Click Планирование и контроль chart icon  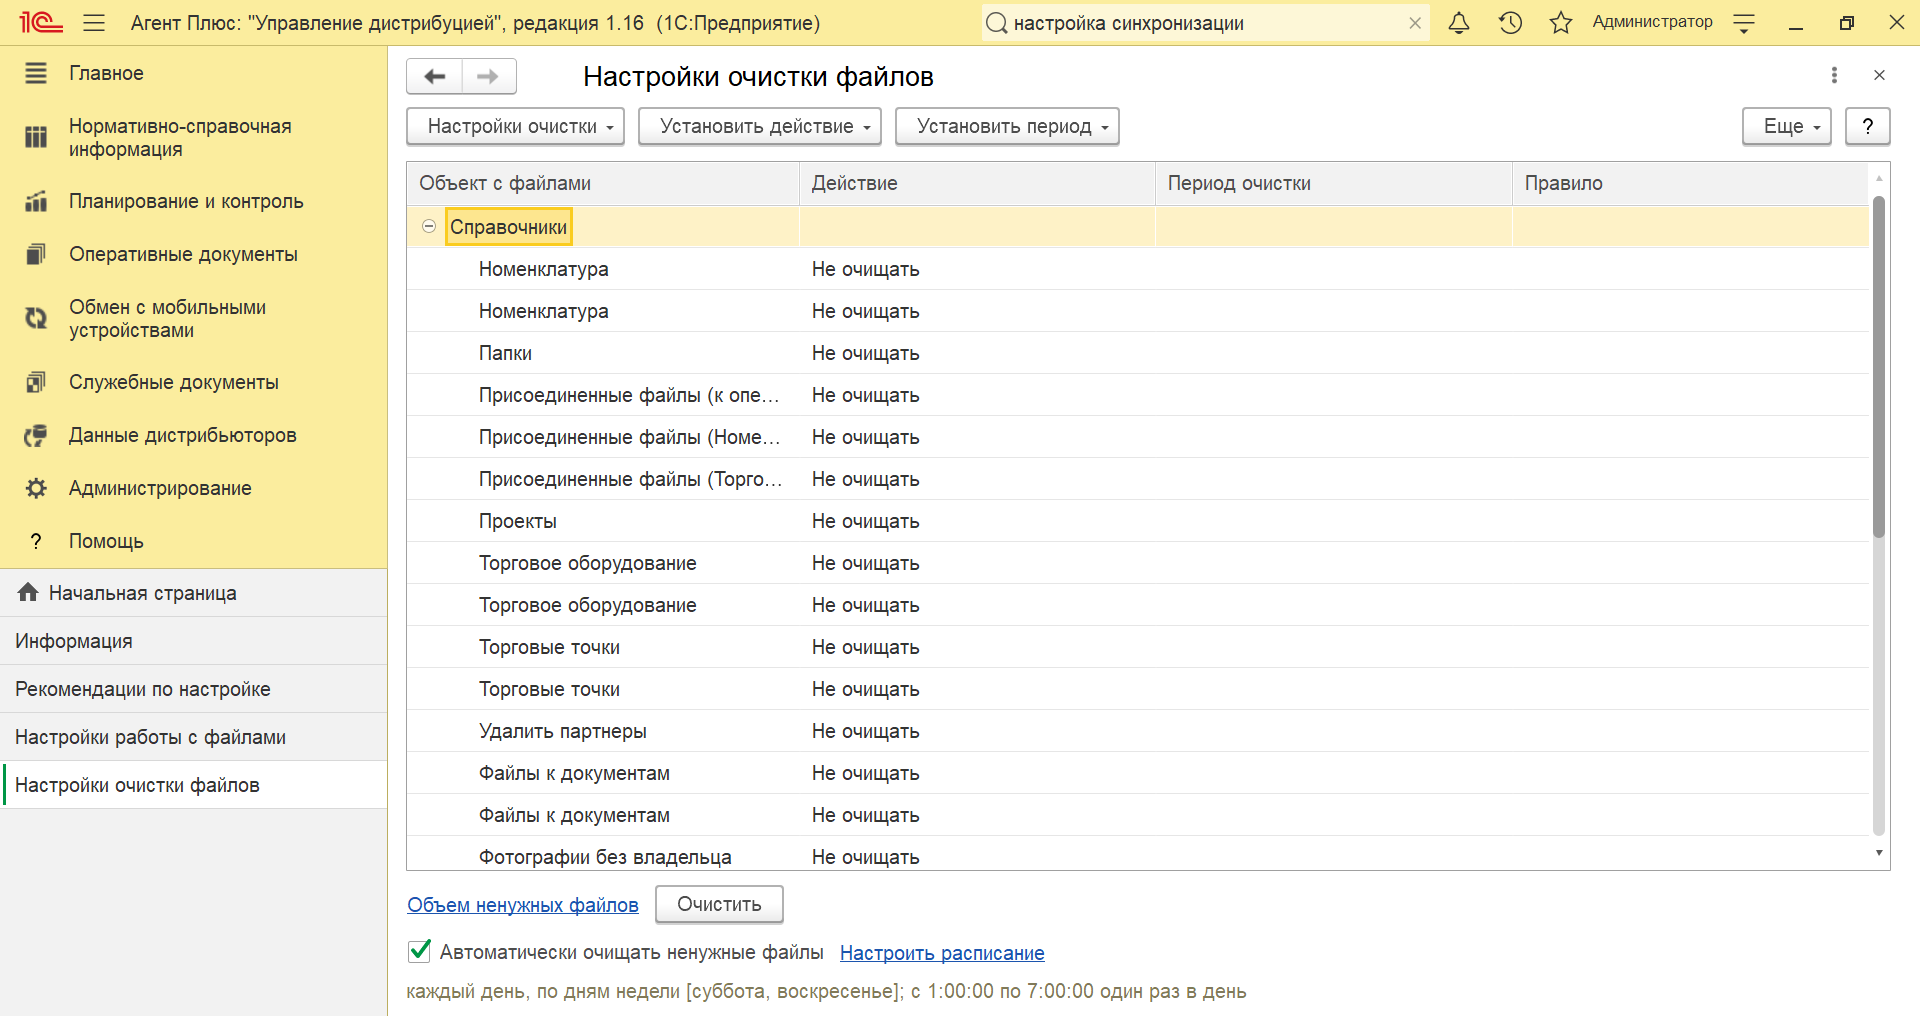[36, 201]
